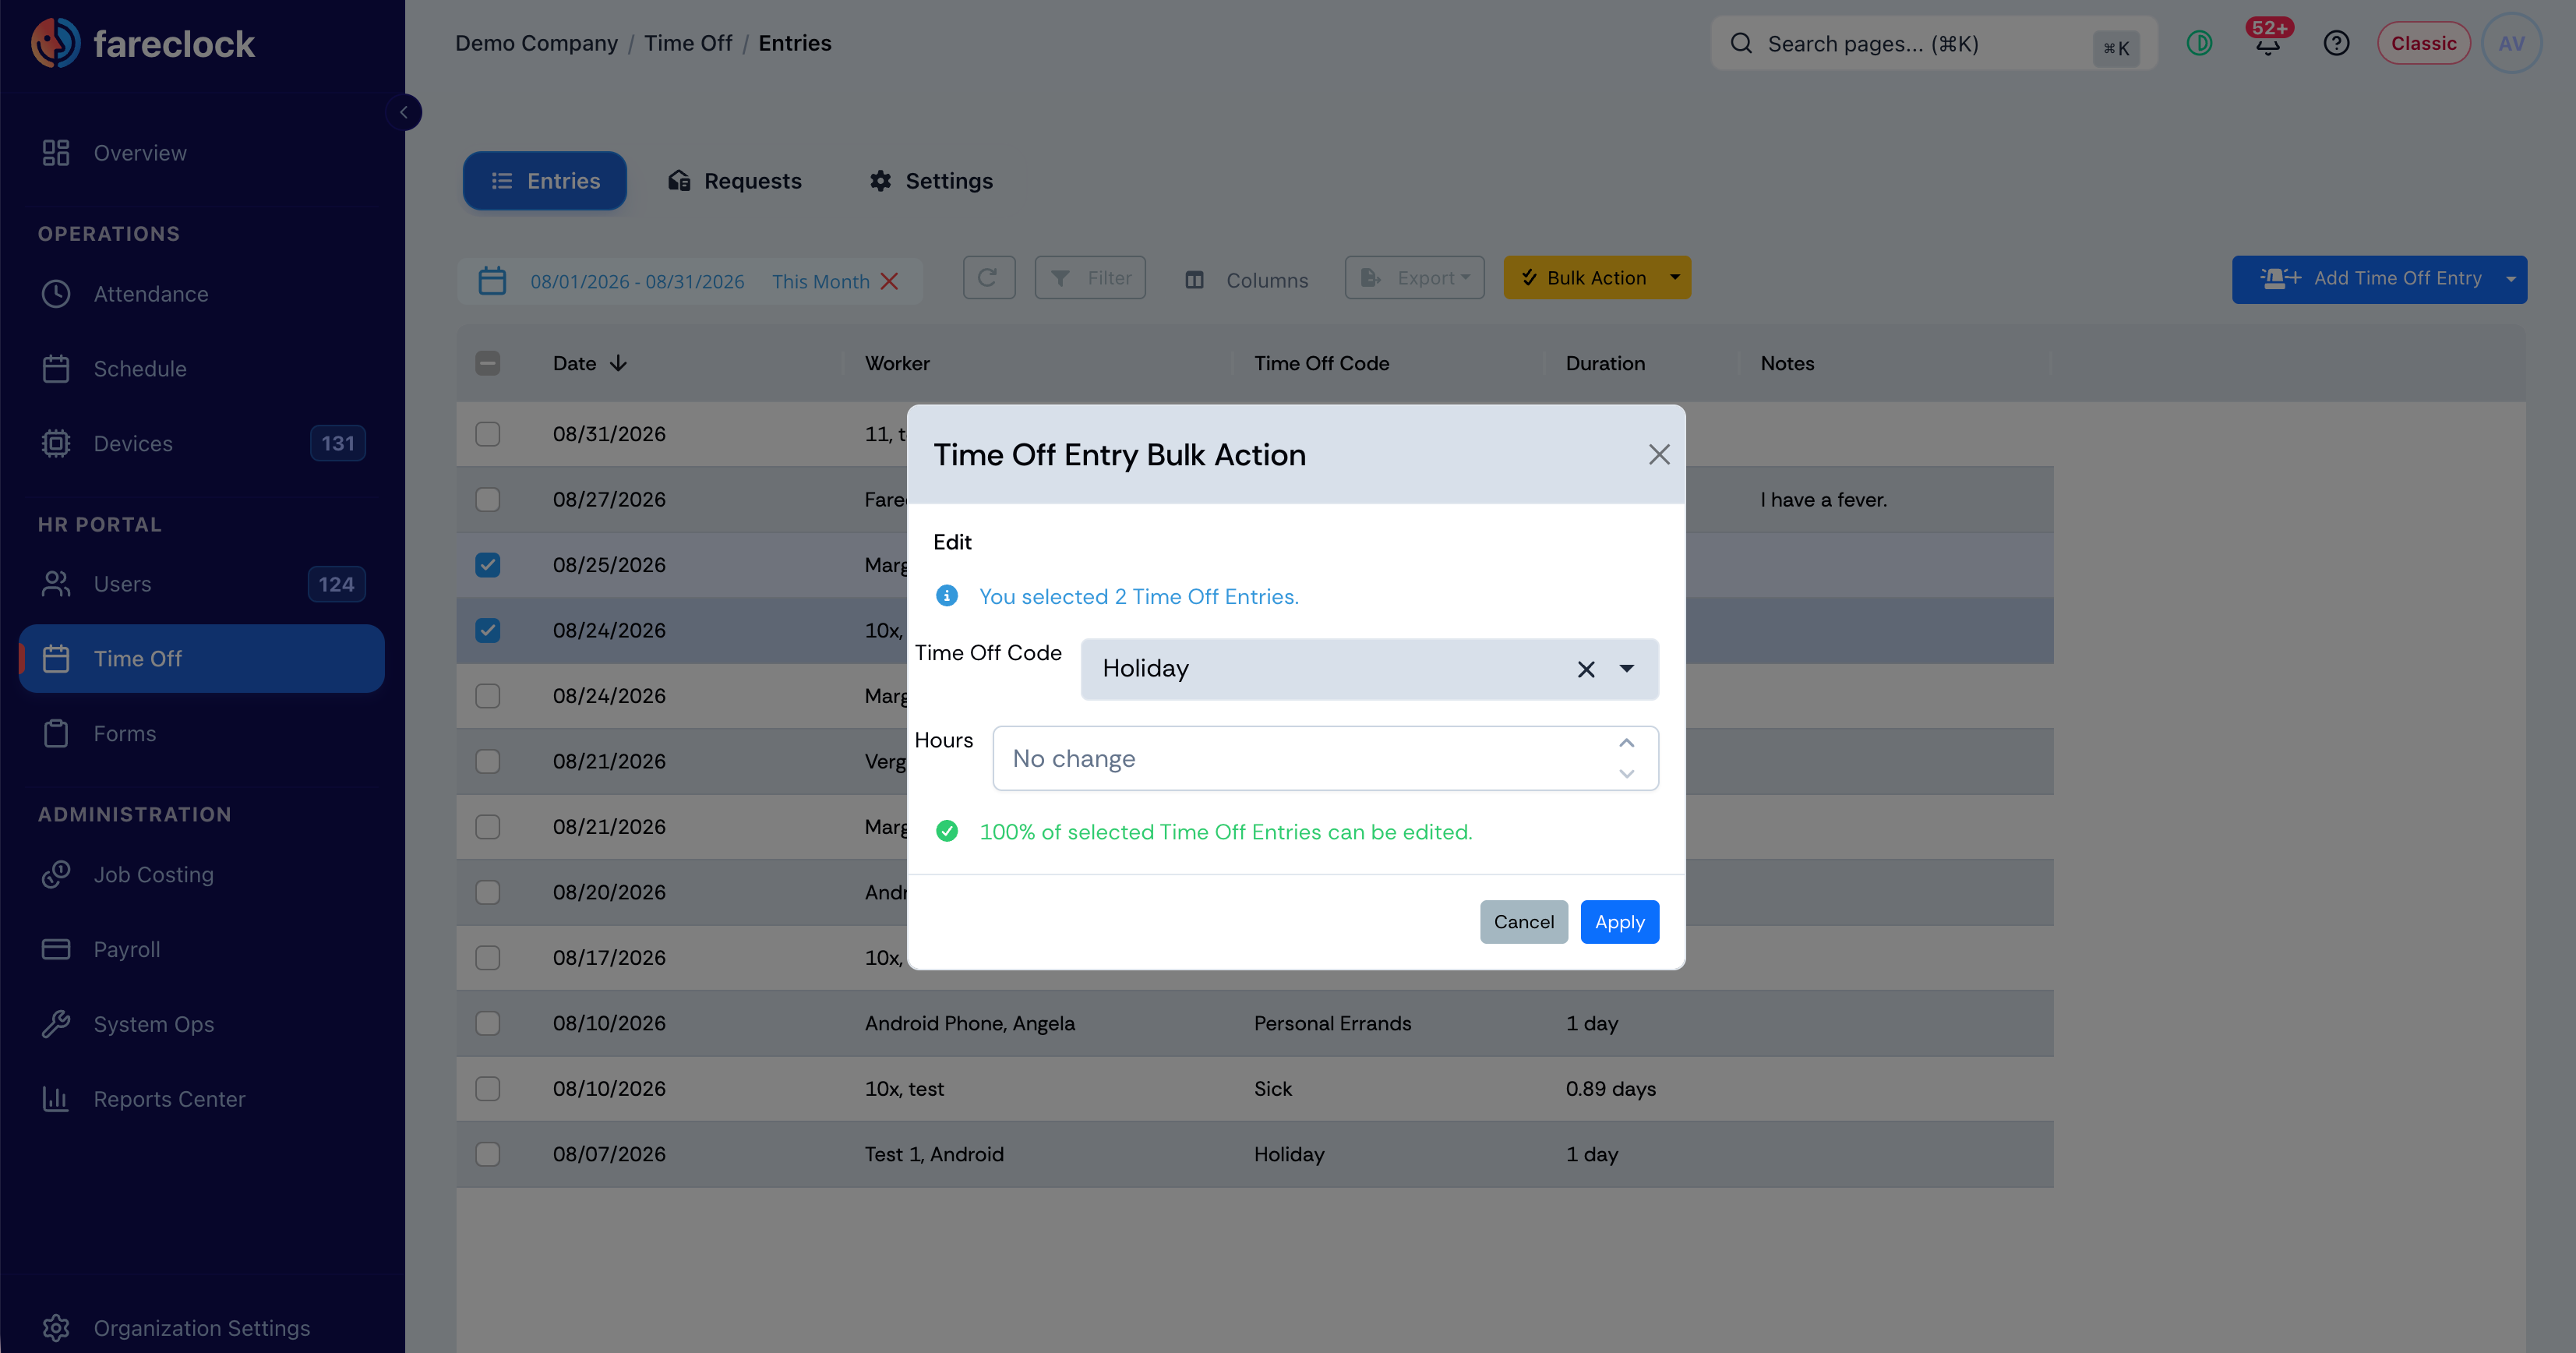Click the refresh icon in the toolbar
2576x1353 pixels.
[988, 277]
